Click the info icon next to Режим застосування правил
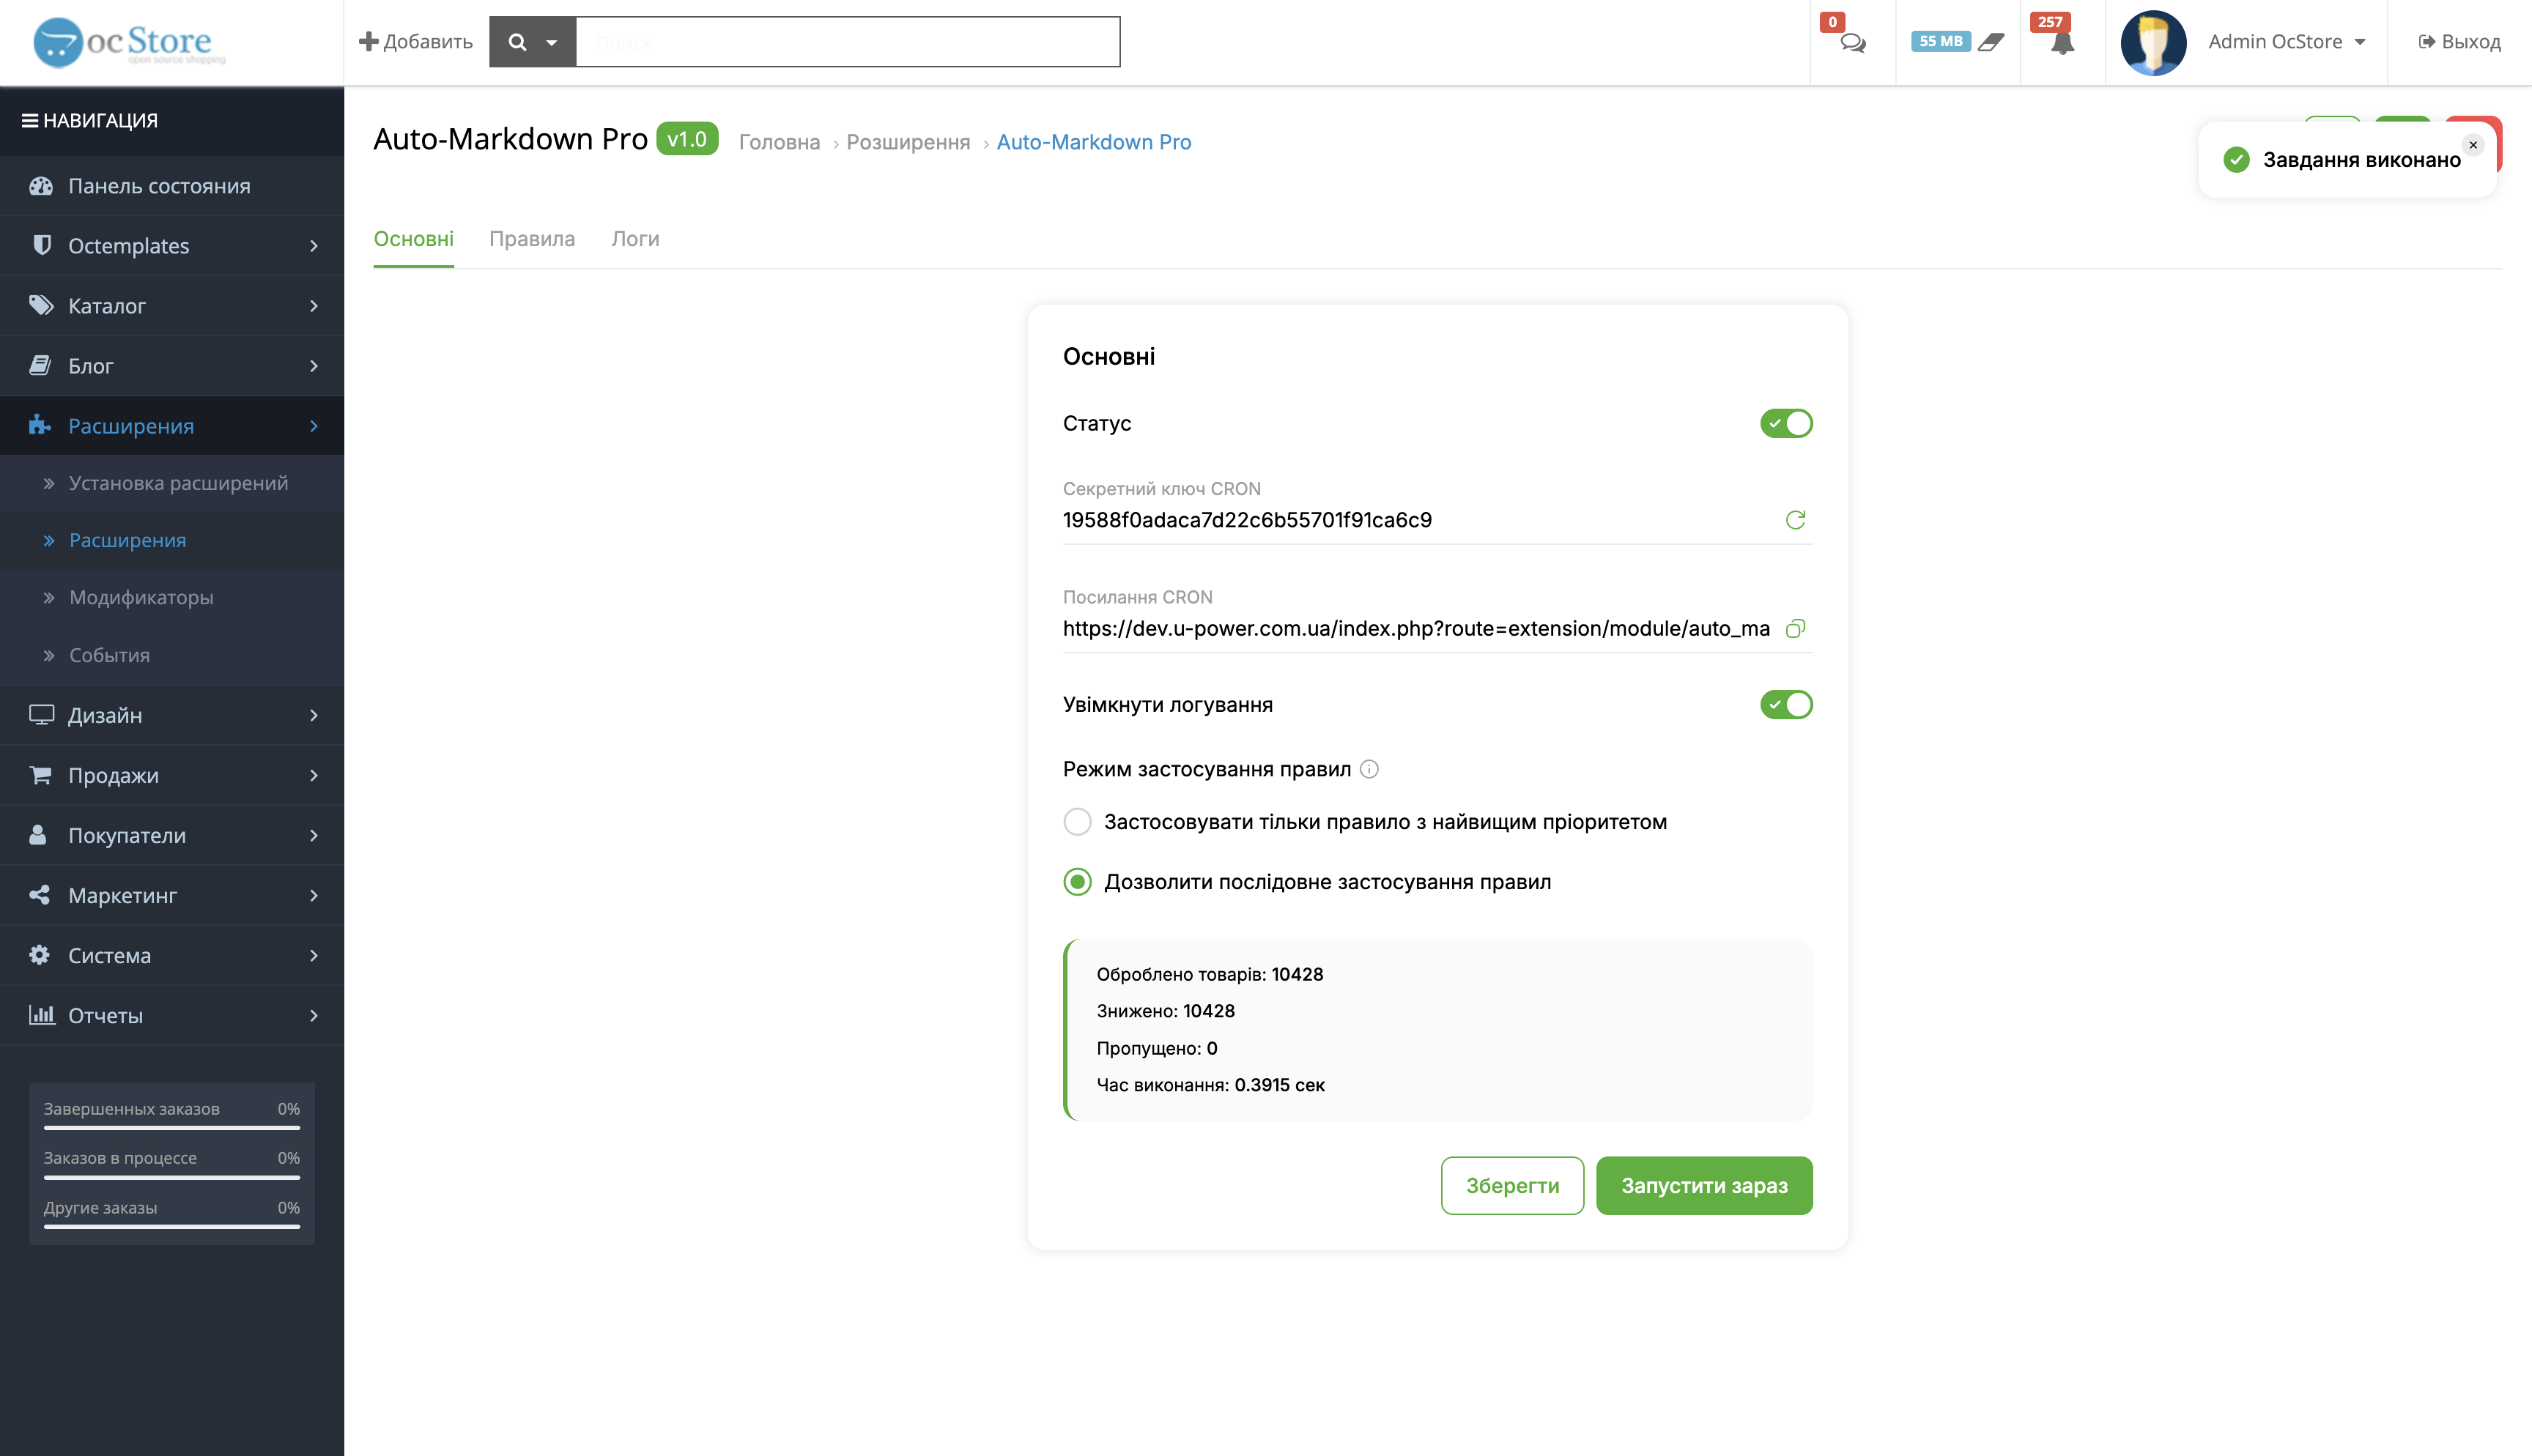Screen dimensions: 2532x1456 coord(1370,769)
